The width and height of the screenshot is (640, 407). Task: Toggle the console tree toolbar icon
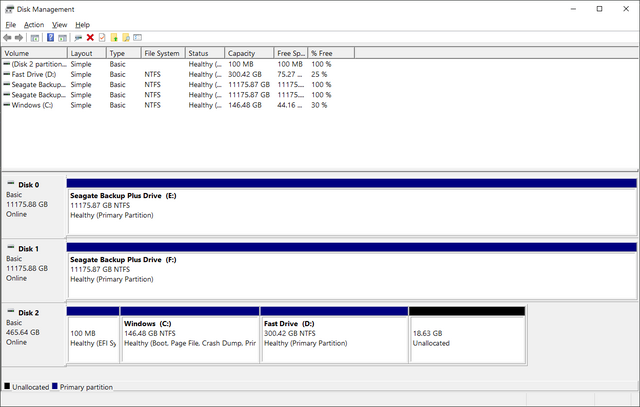[35, 38]
